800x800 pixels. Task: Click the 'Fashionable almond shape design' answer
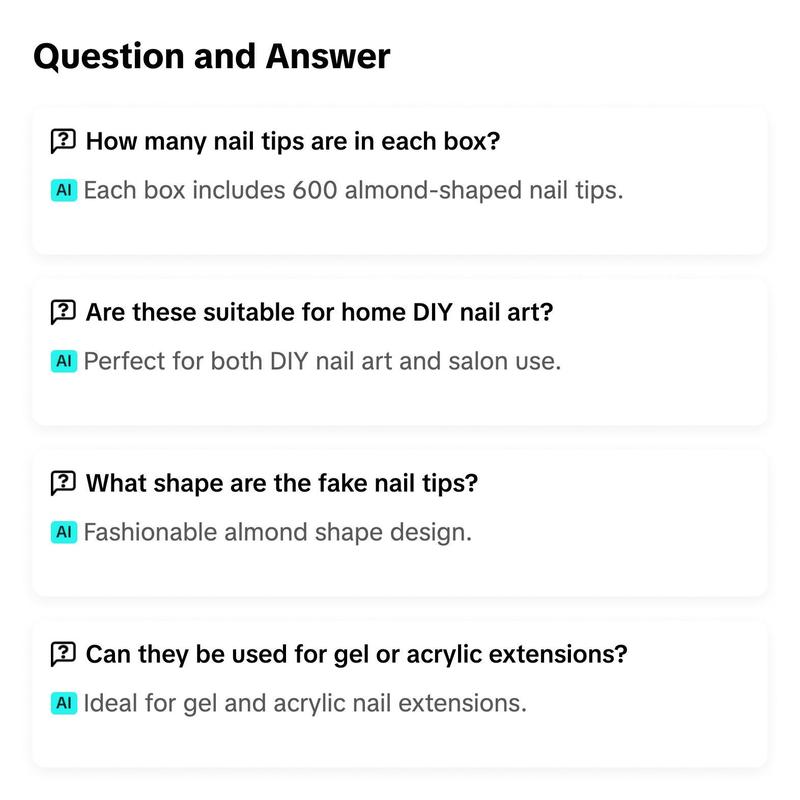(277, 532)
